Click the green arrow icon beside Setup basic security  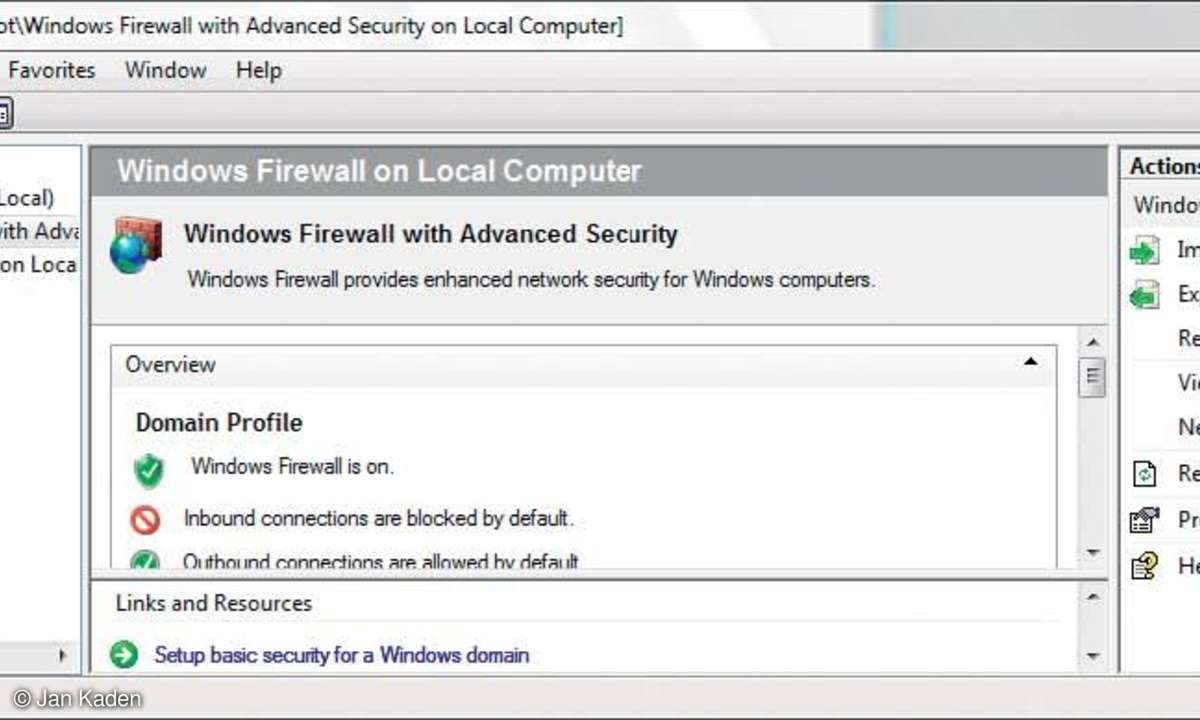point(124,656)
